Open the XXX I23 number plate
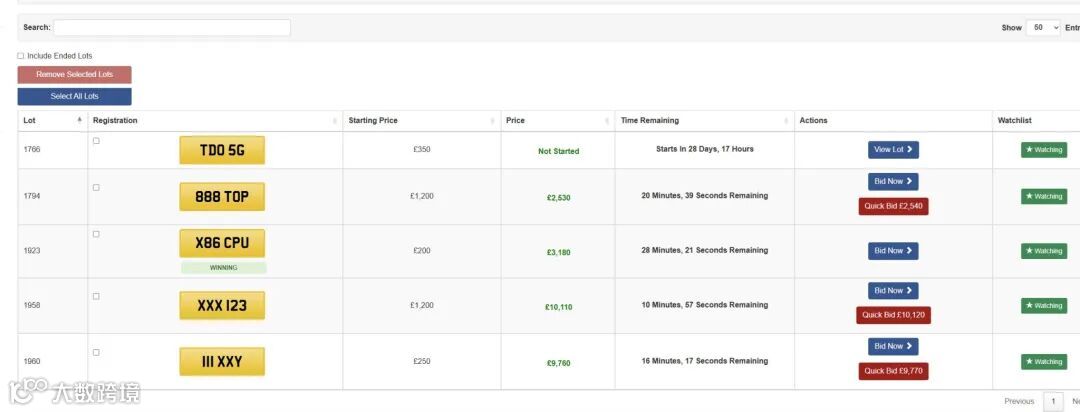 coord(222,305)
